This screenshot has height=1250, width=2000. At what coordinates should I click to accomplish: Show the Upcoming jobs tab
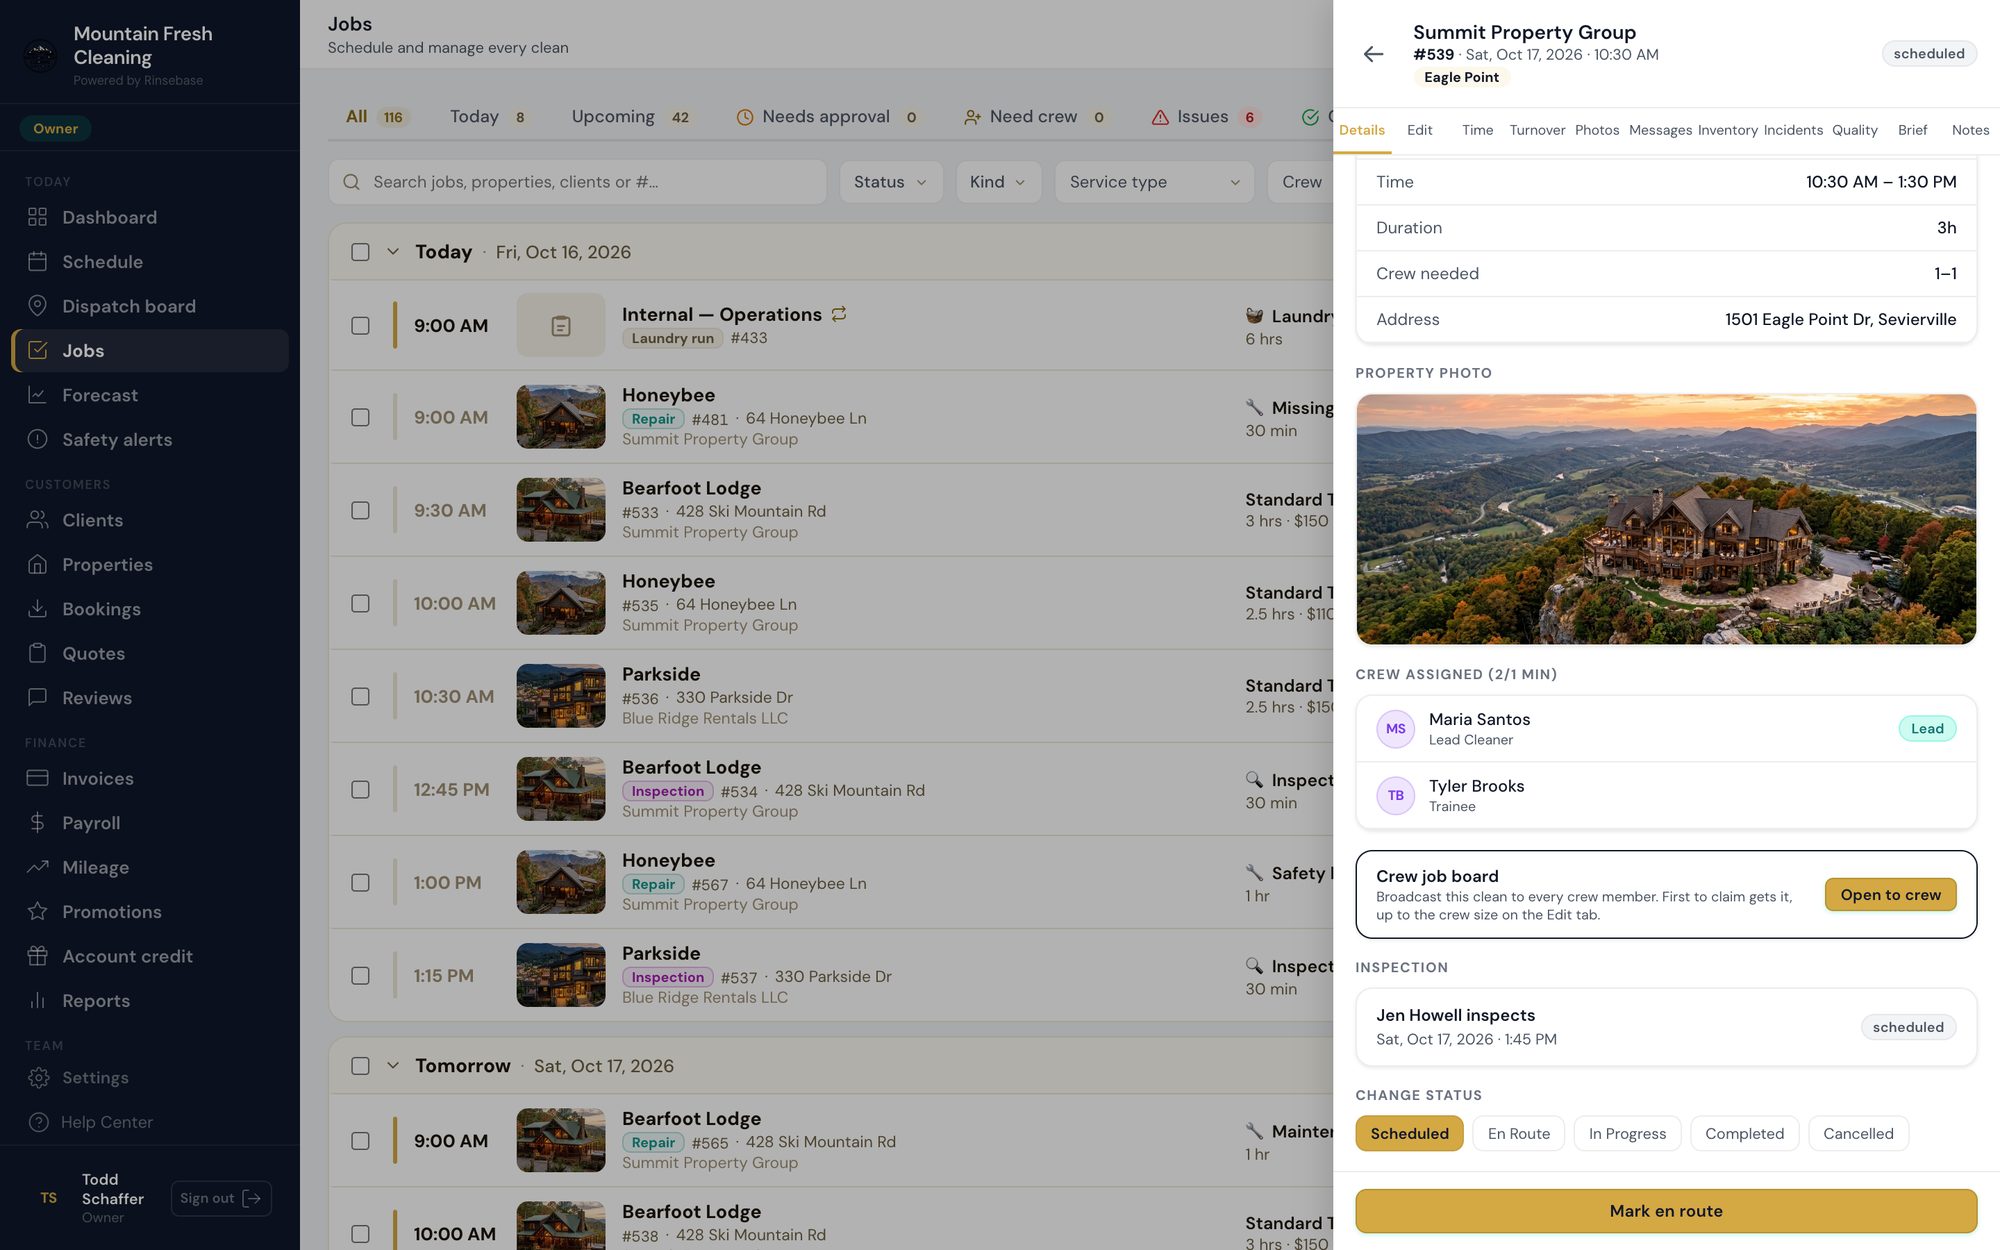point(631,117)
